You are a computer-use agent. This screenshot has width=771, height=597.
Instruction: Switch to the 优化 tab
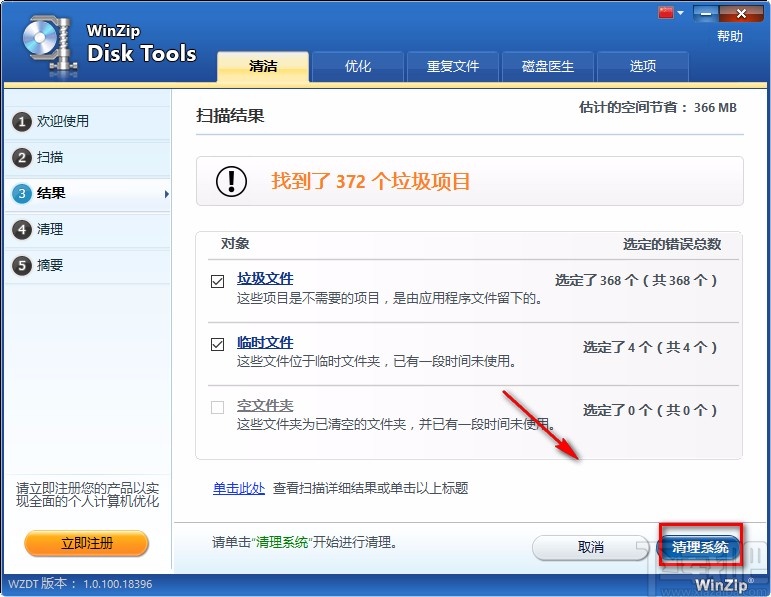pos(357,66)
